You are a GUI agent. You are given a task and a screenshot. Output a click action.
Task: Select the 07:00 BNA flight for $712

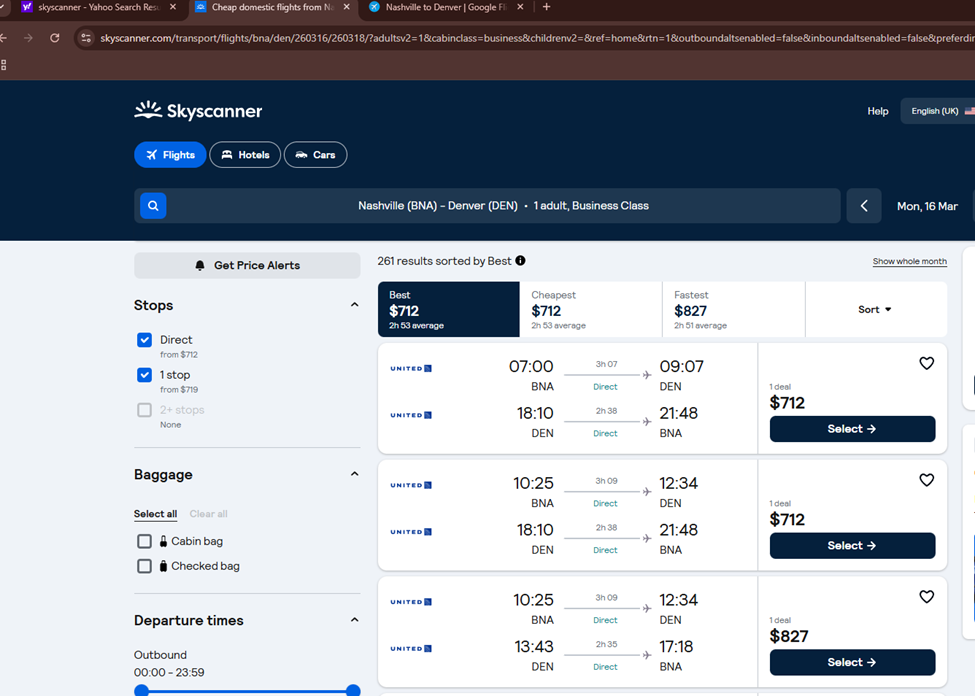pos(852,429)
